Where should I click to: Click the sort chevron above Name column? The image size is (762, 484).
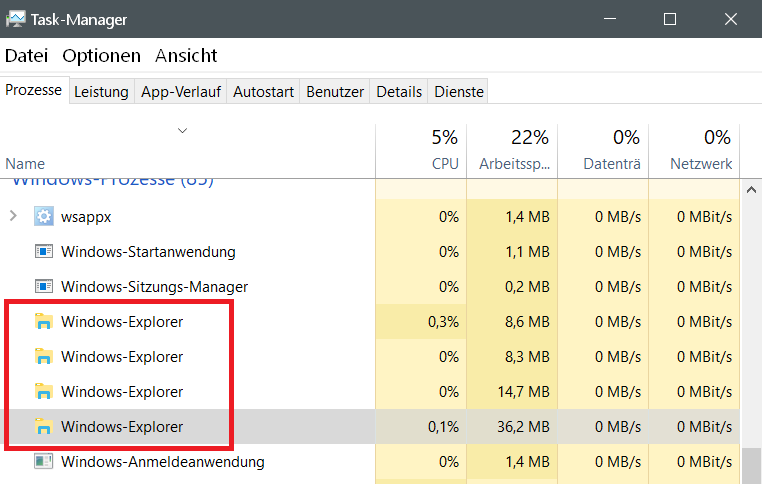(x=182, y=130)
